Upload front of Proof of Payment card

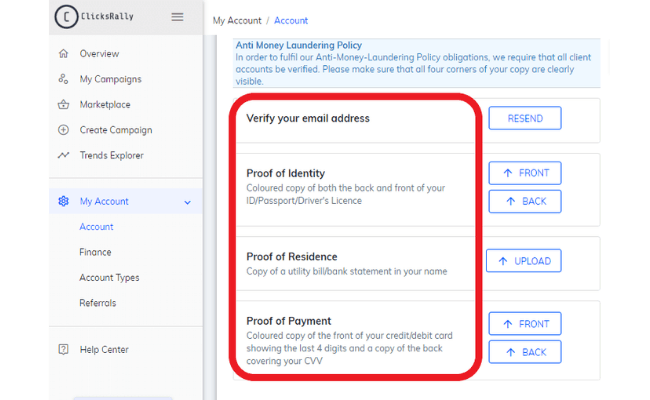[x=525, y=324]
